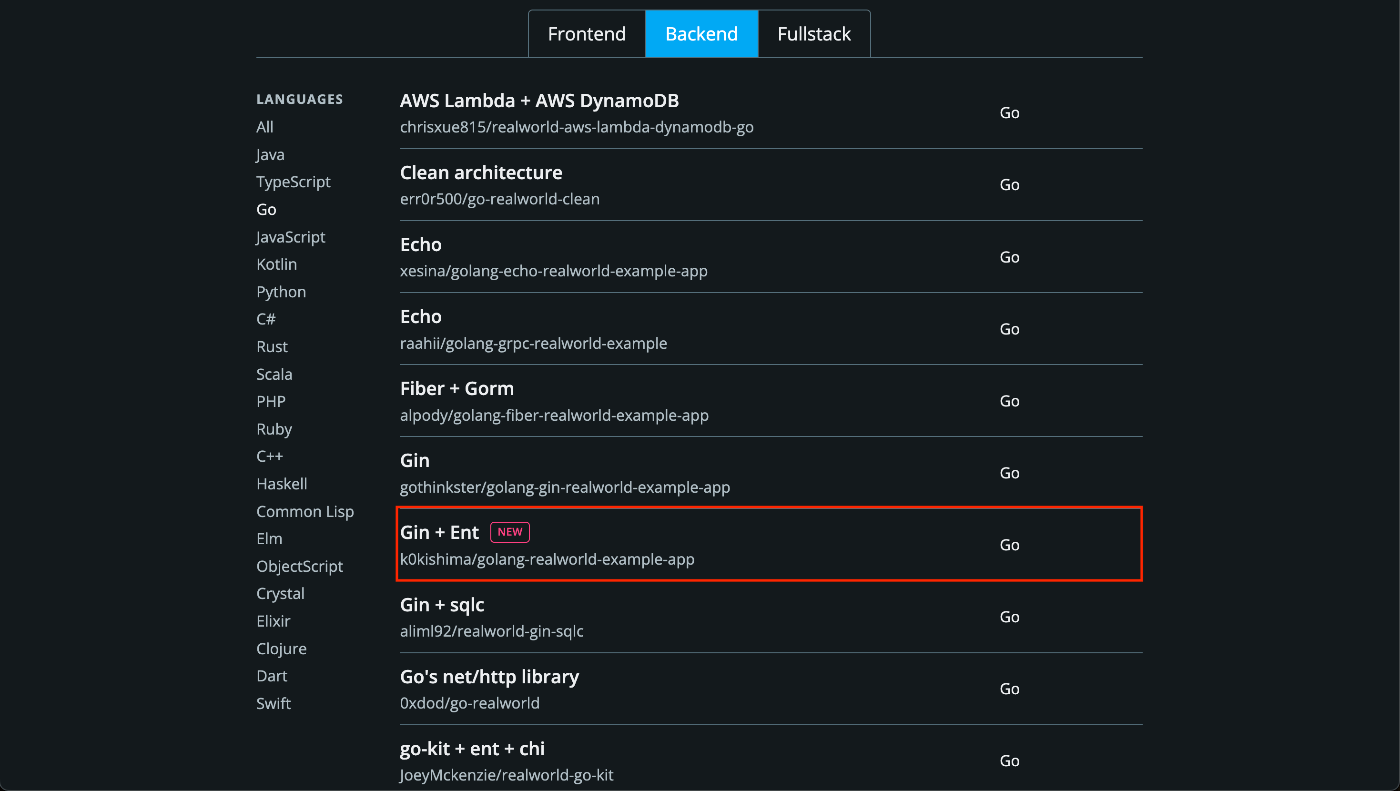The width and height of the screenshot is (1400, 791).
Task: Choose Swift from the languages list
Action: (x=273, y=704)
